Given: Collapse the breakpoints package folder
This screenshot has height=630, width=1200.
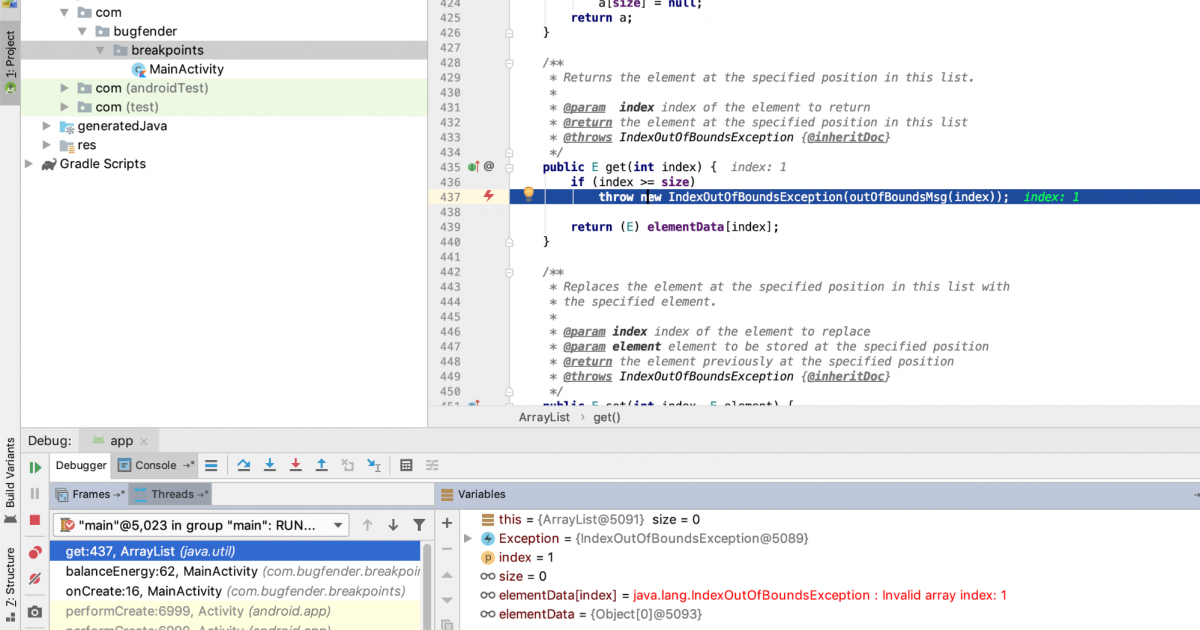Looking at the screenshot, I should click(101, 51).
